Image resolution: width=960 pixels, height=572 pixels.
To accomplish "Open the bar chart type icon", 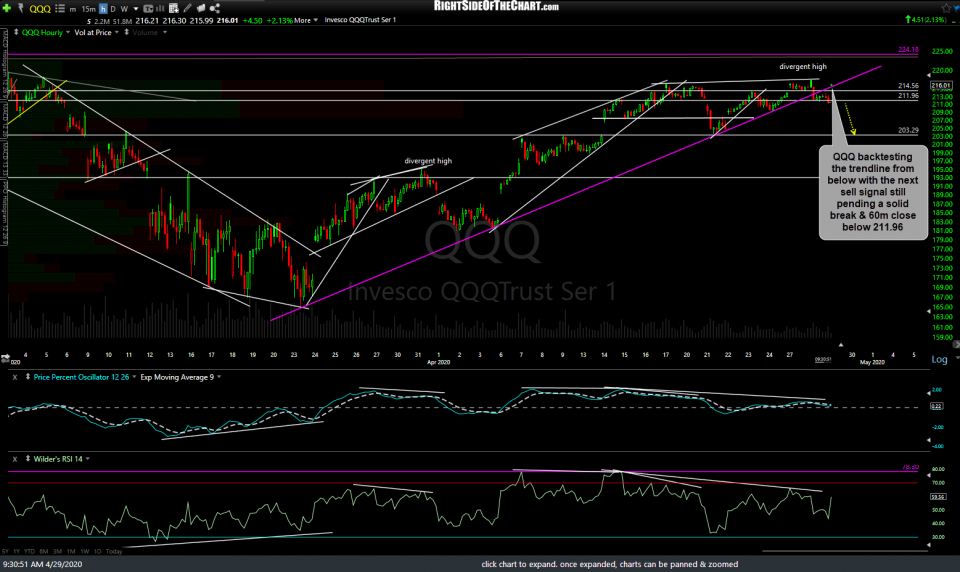I will [160, 9].
